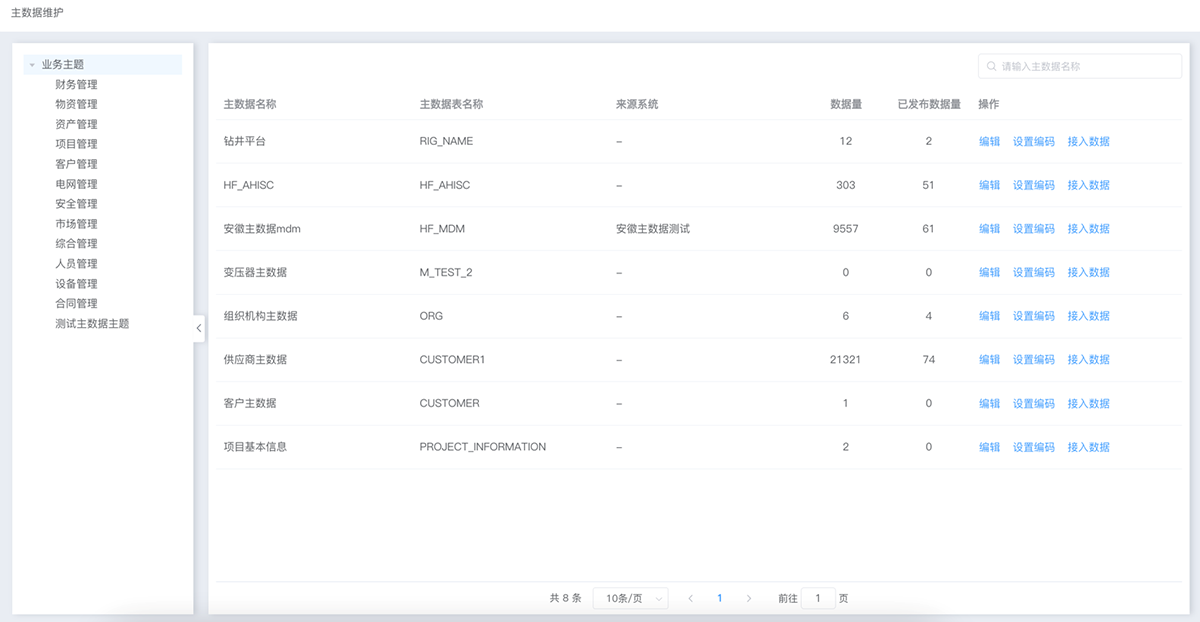Viewport: 1200px width, 622px height.
Task: Click the 主数据名称 column header
Action: tap(250, 104)
